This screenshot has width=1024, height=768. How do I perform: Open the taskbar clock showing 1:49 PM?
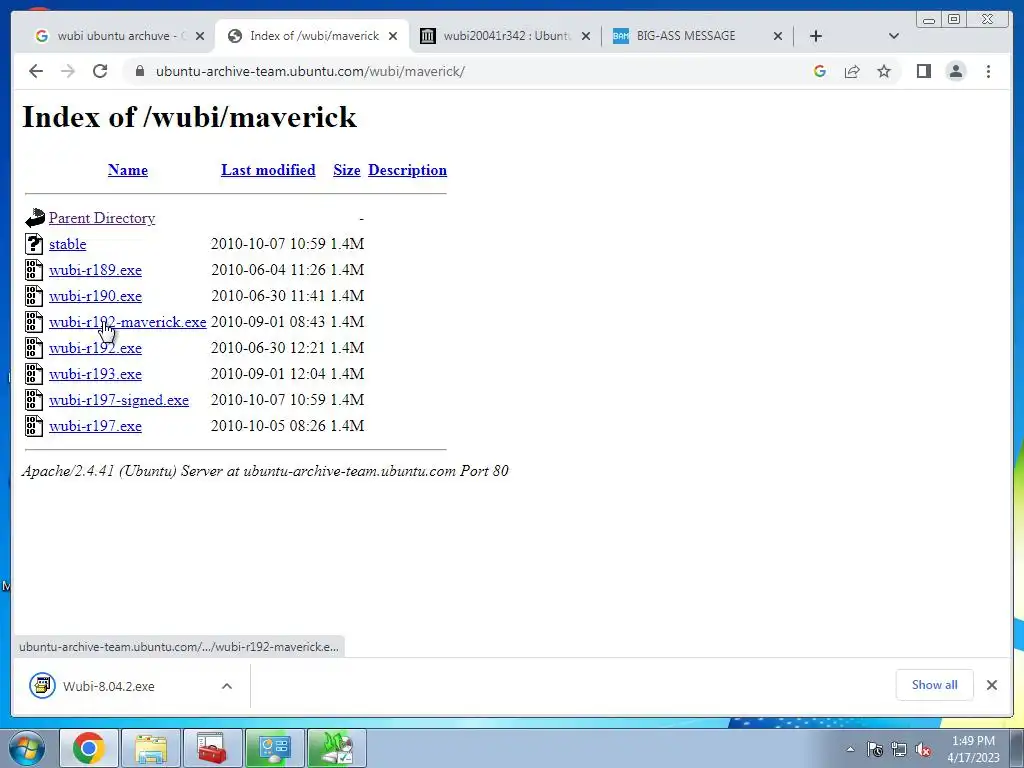(973, 749)
